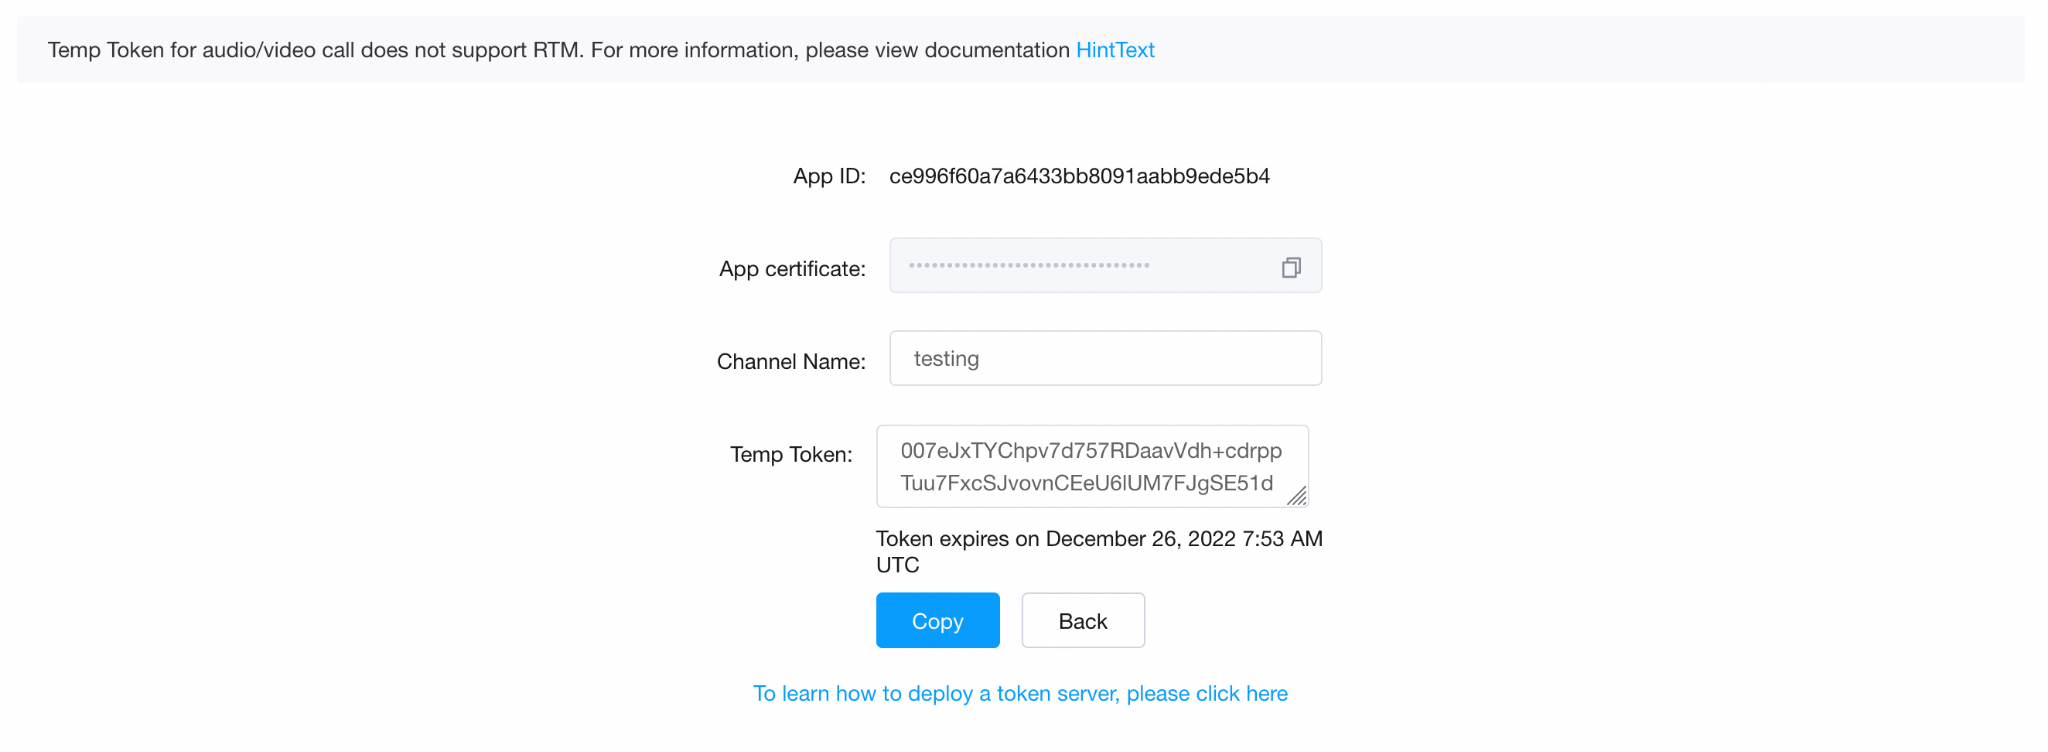Click inside the Temp Token text area
Screen dimensions: 2048x752
[1090, 467]
